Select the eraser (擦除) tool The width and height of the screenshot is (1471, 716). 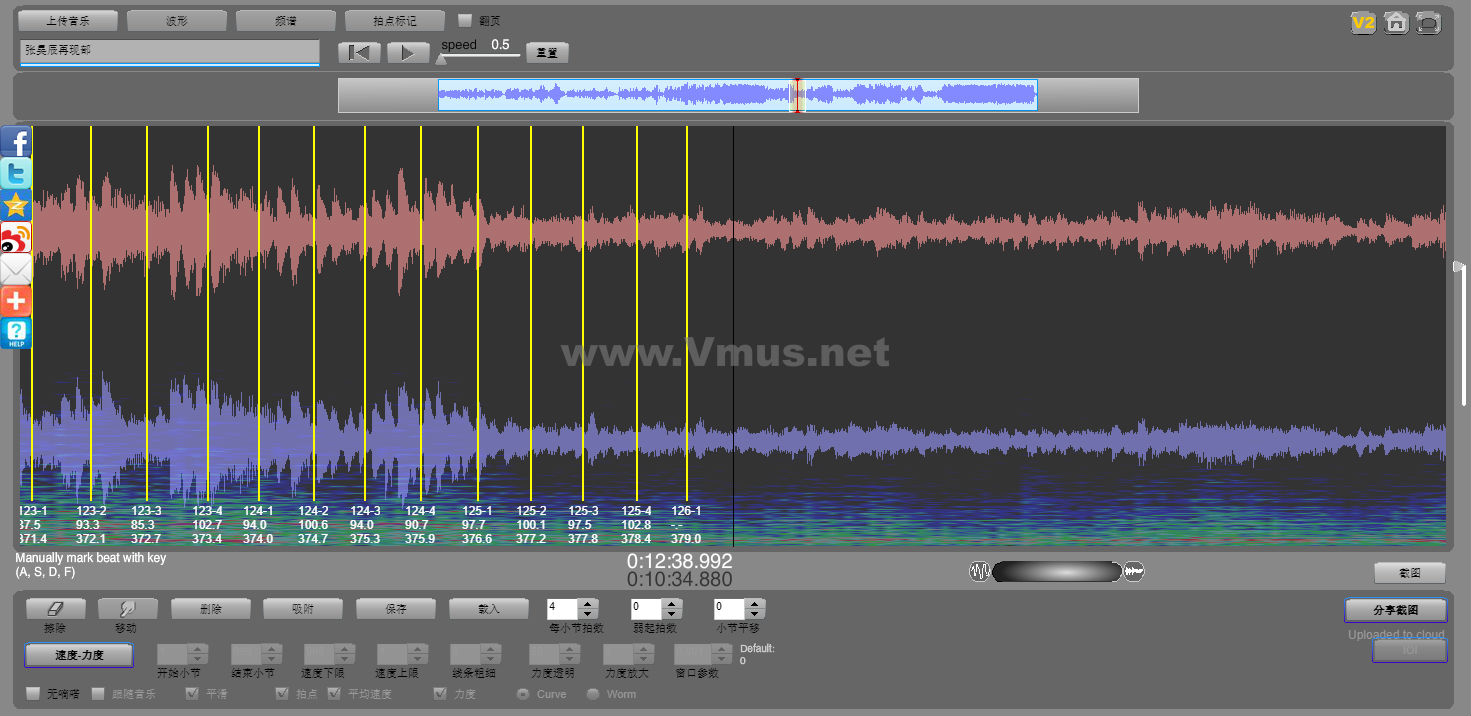tap(55, 608)
